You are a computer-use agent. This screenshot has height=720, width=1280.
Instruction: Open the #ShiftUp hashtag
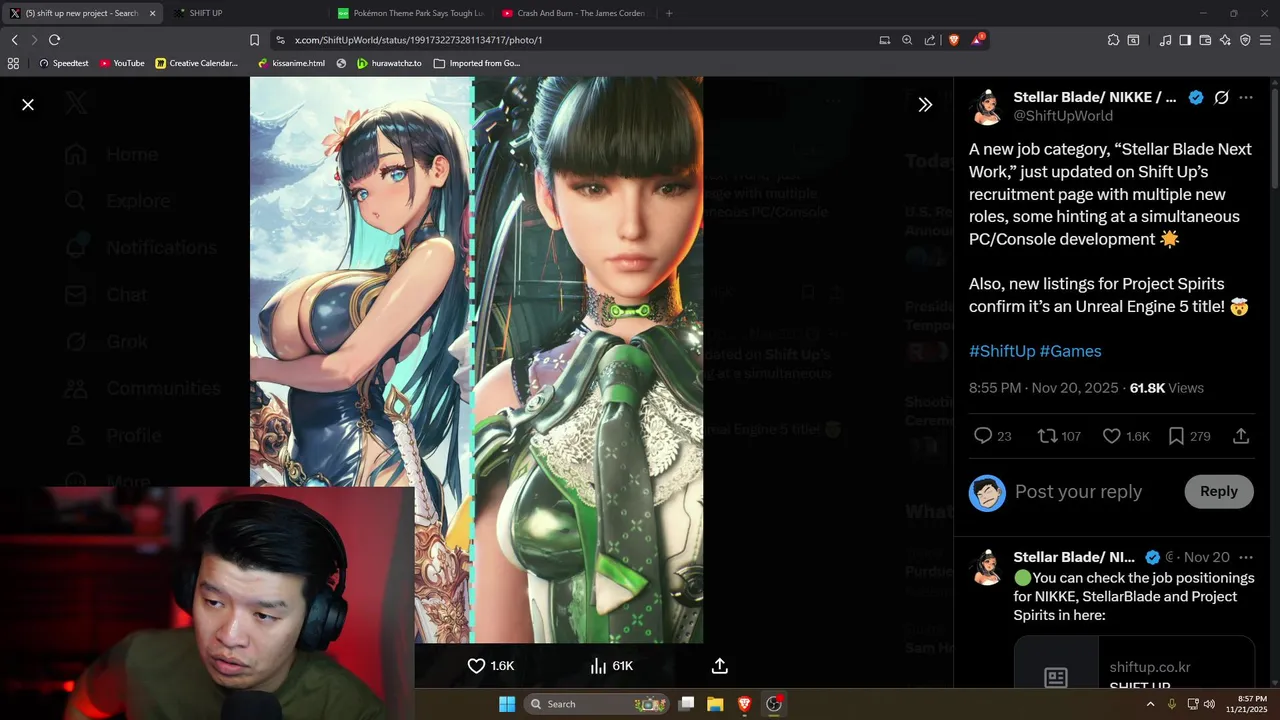[1002, 351]
